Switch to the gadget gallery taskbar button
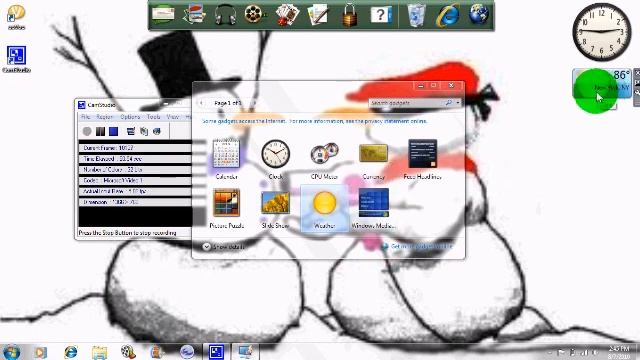This screenshot has height=360, width=640. click(x=245, y=352)
